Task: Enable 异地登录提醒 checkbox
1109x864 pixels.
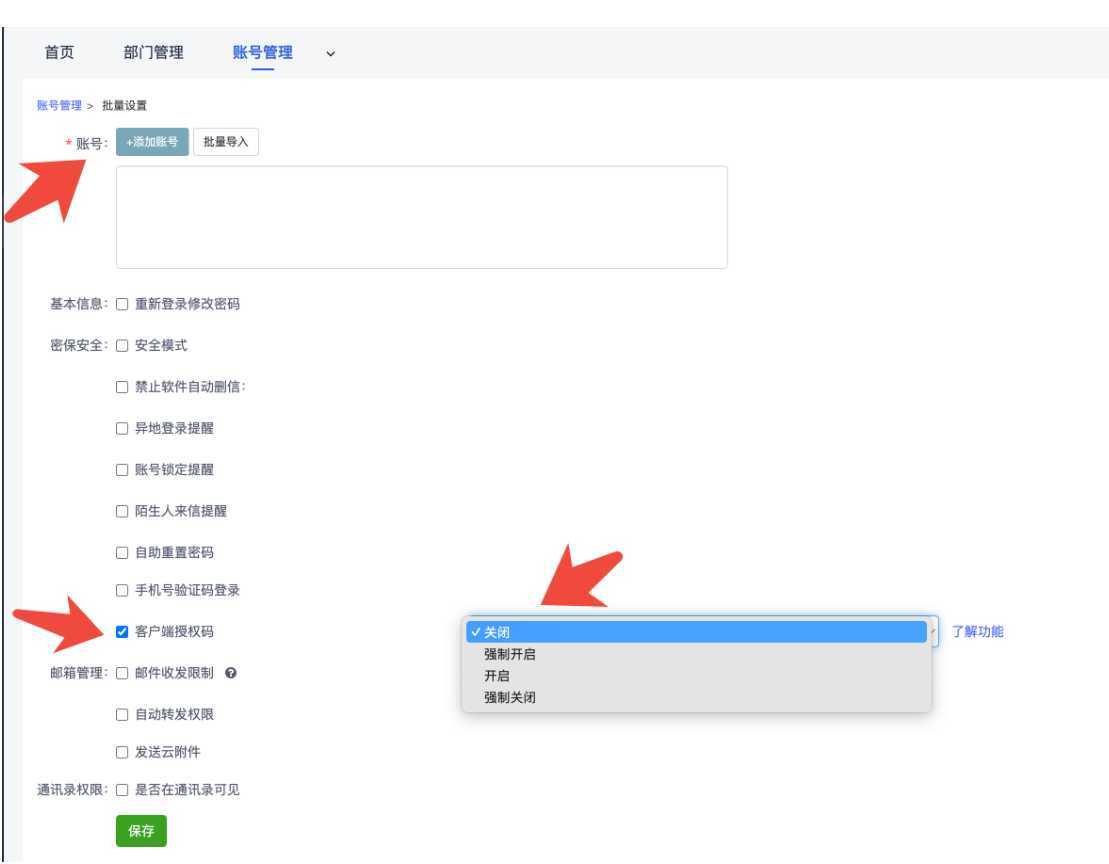Action: point(122,428)
